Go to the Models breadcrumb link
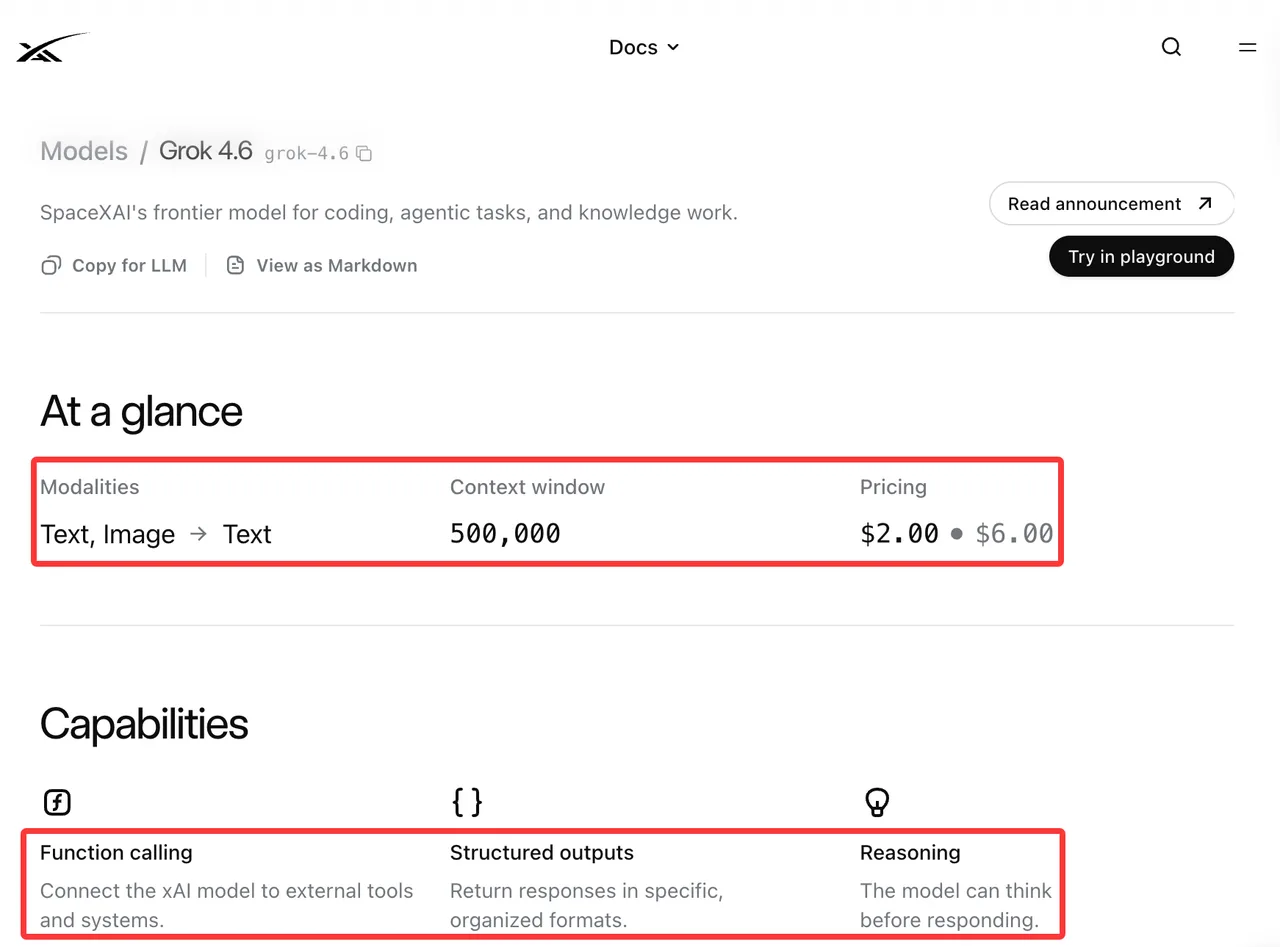The height and width of the screenshot is (947, 1280). (84, 151)
